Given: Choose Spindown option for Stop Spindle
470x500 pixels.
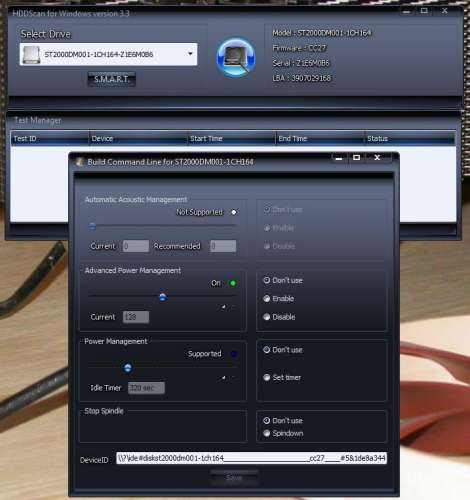Looking at the screenshot, I should pos(283,433).
